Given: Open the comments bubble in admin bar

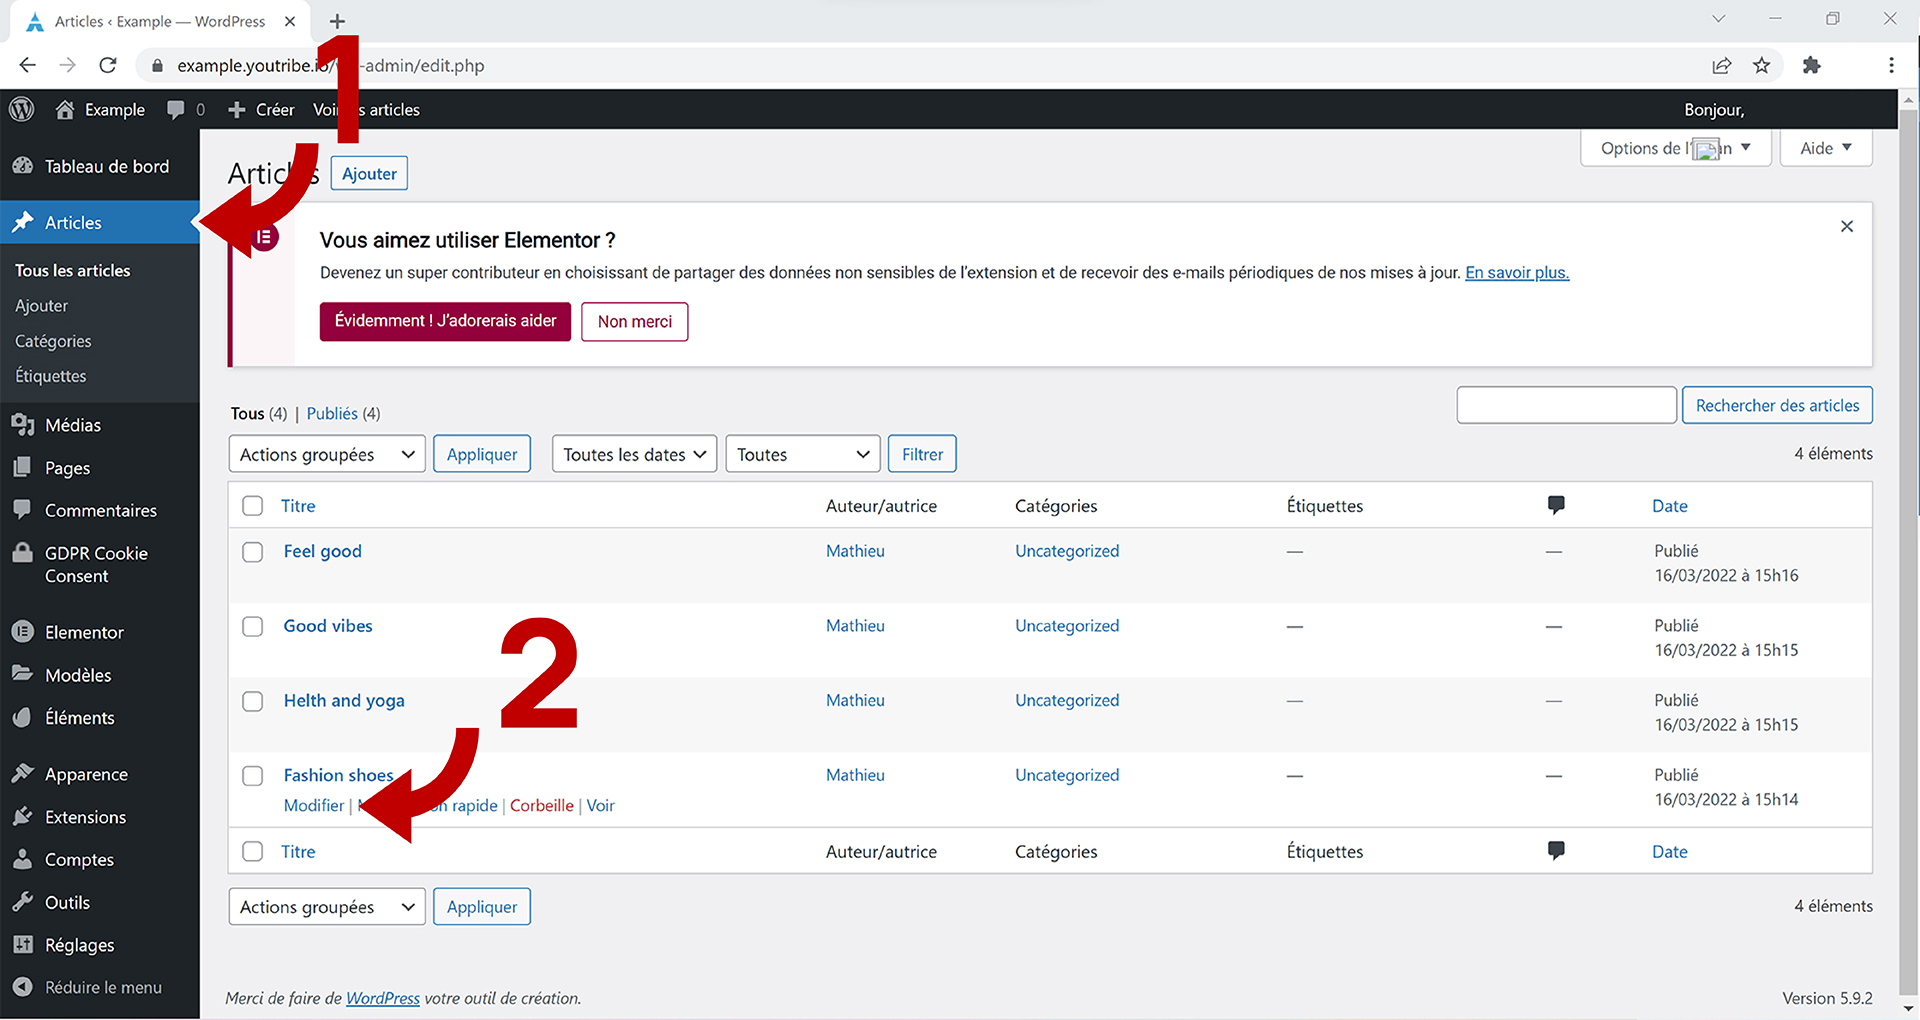Looking at the screenshot, I should [176, 110].
